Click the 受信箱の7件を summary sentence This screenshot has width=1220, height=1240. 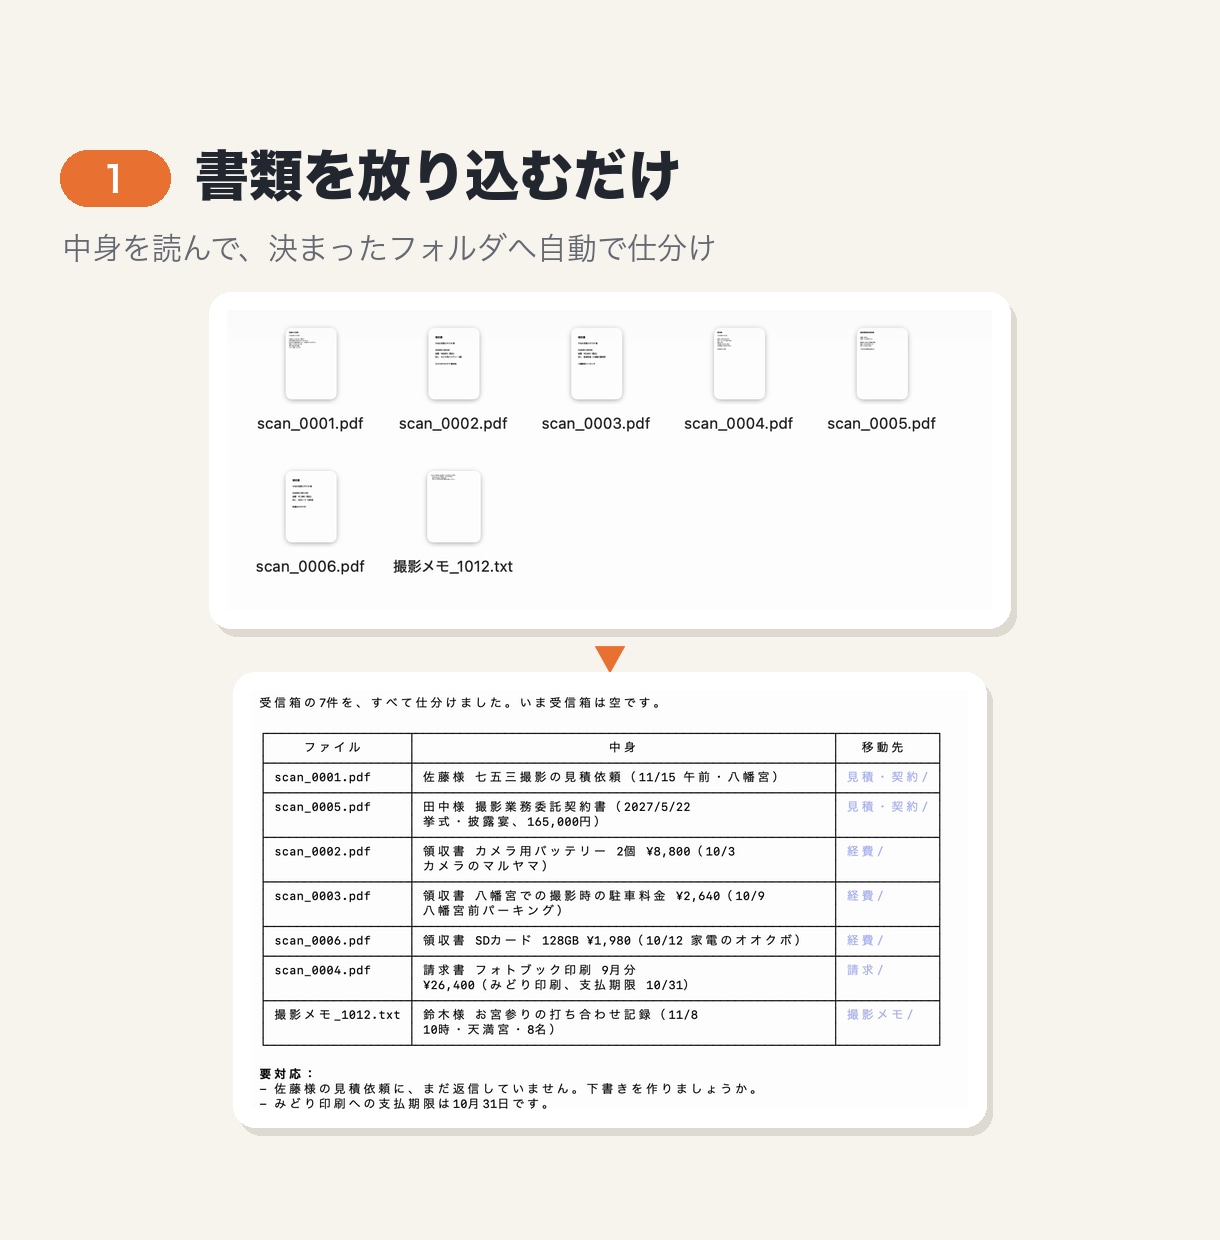[461, 703]
